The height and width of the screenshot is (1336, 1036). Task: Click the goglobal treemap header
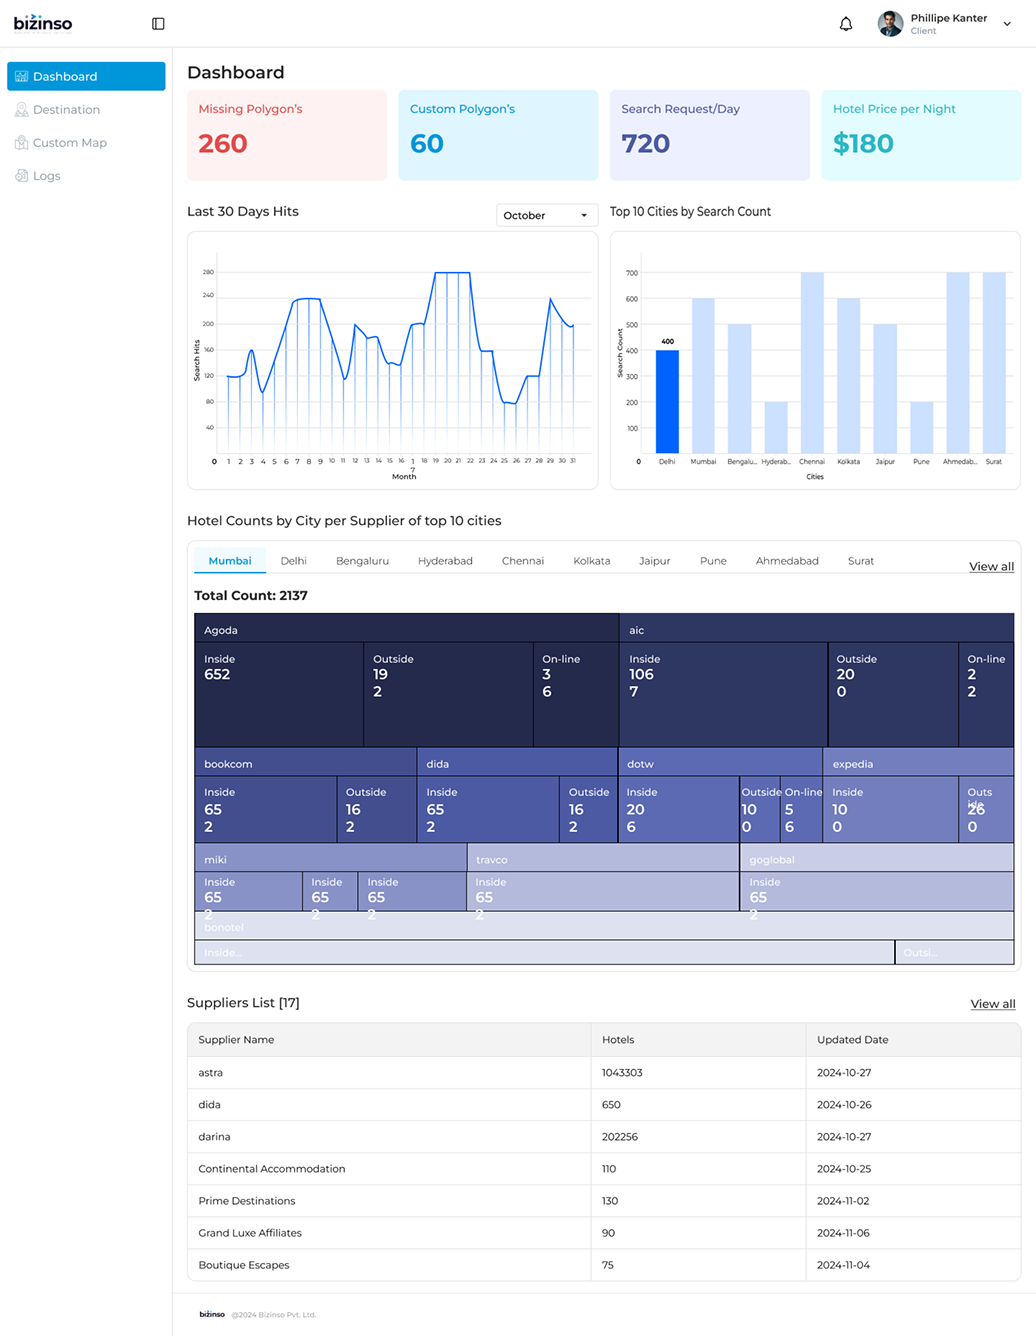pyautogui.click(x=877, y=859)
